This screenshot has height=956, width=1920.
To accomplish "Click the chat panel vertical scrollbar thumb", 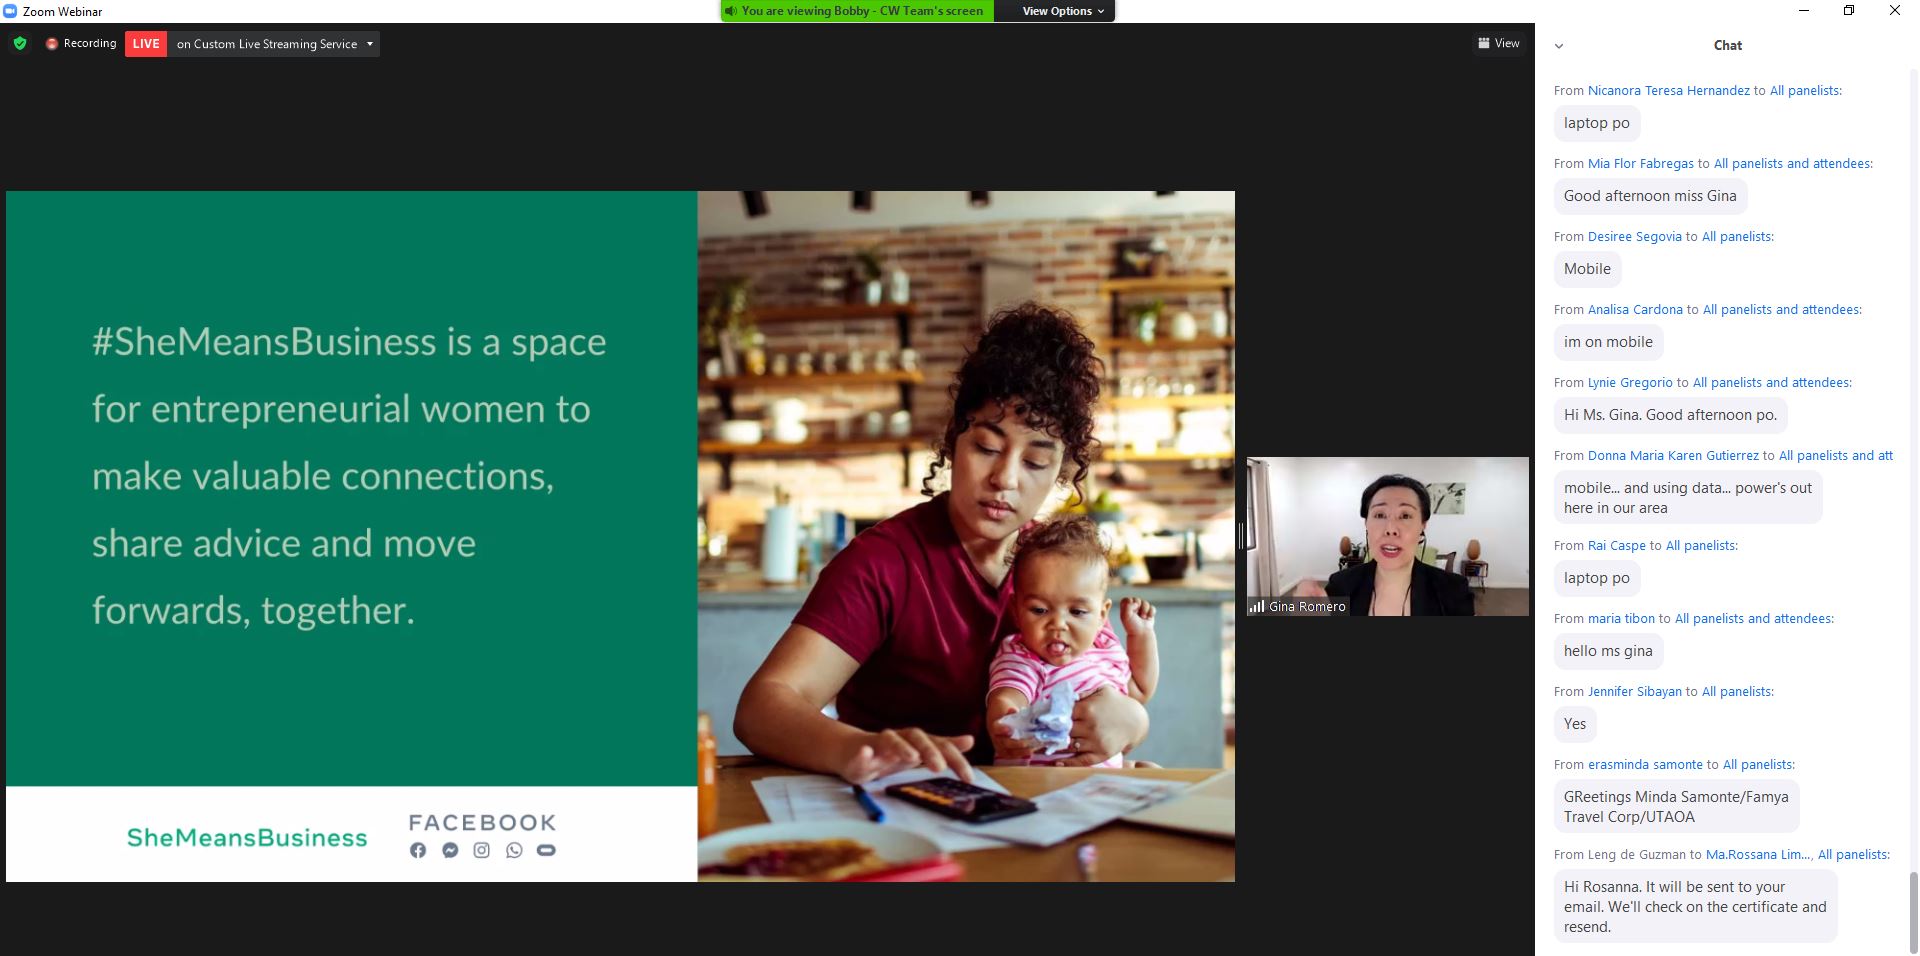I will coord(1914,912).
